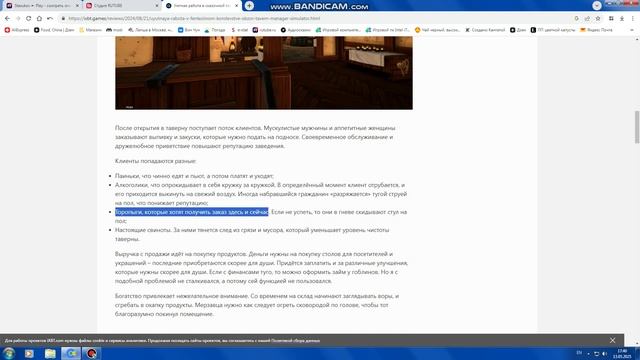
Task: Open the AliExpress bookmark
Action: tap(17, 30)
